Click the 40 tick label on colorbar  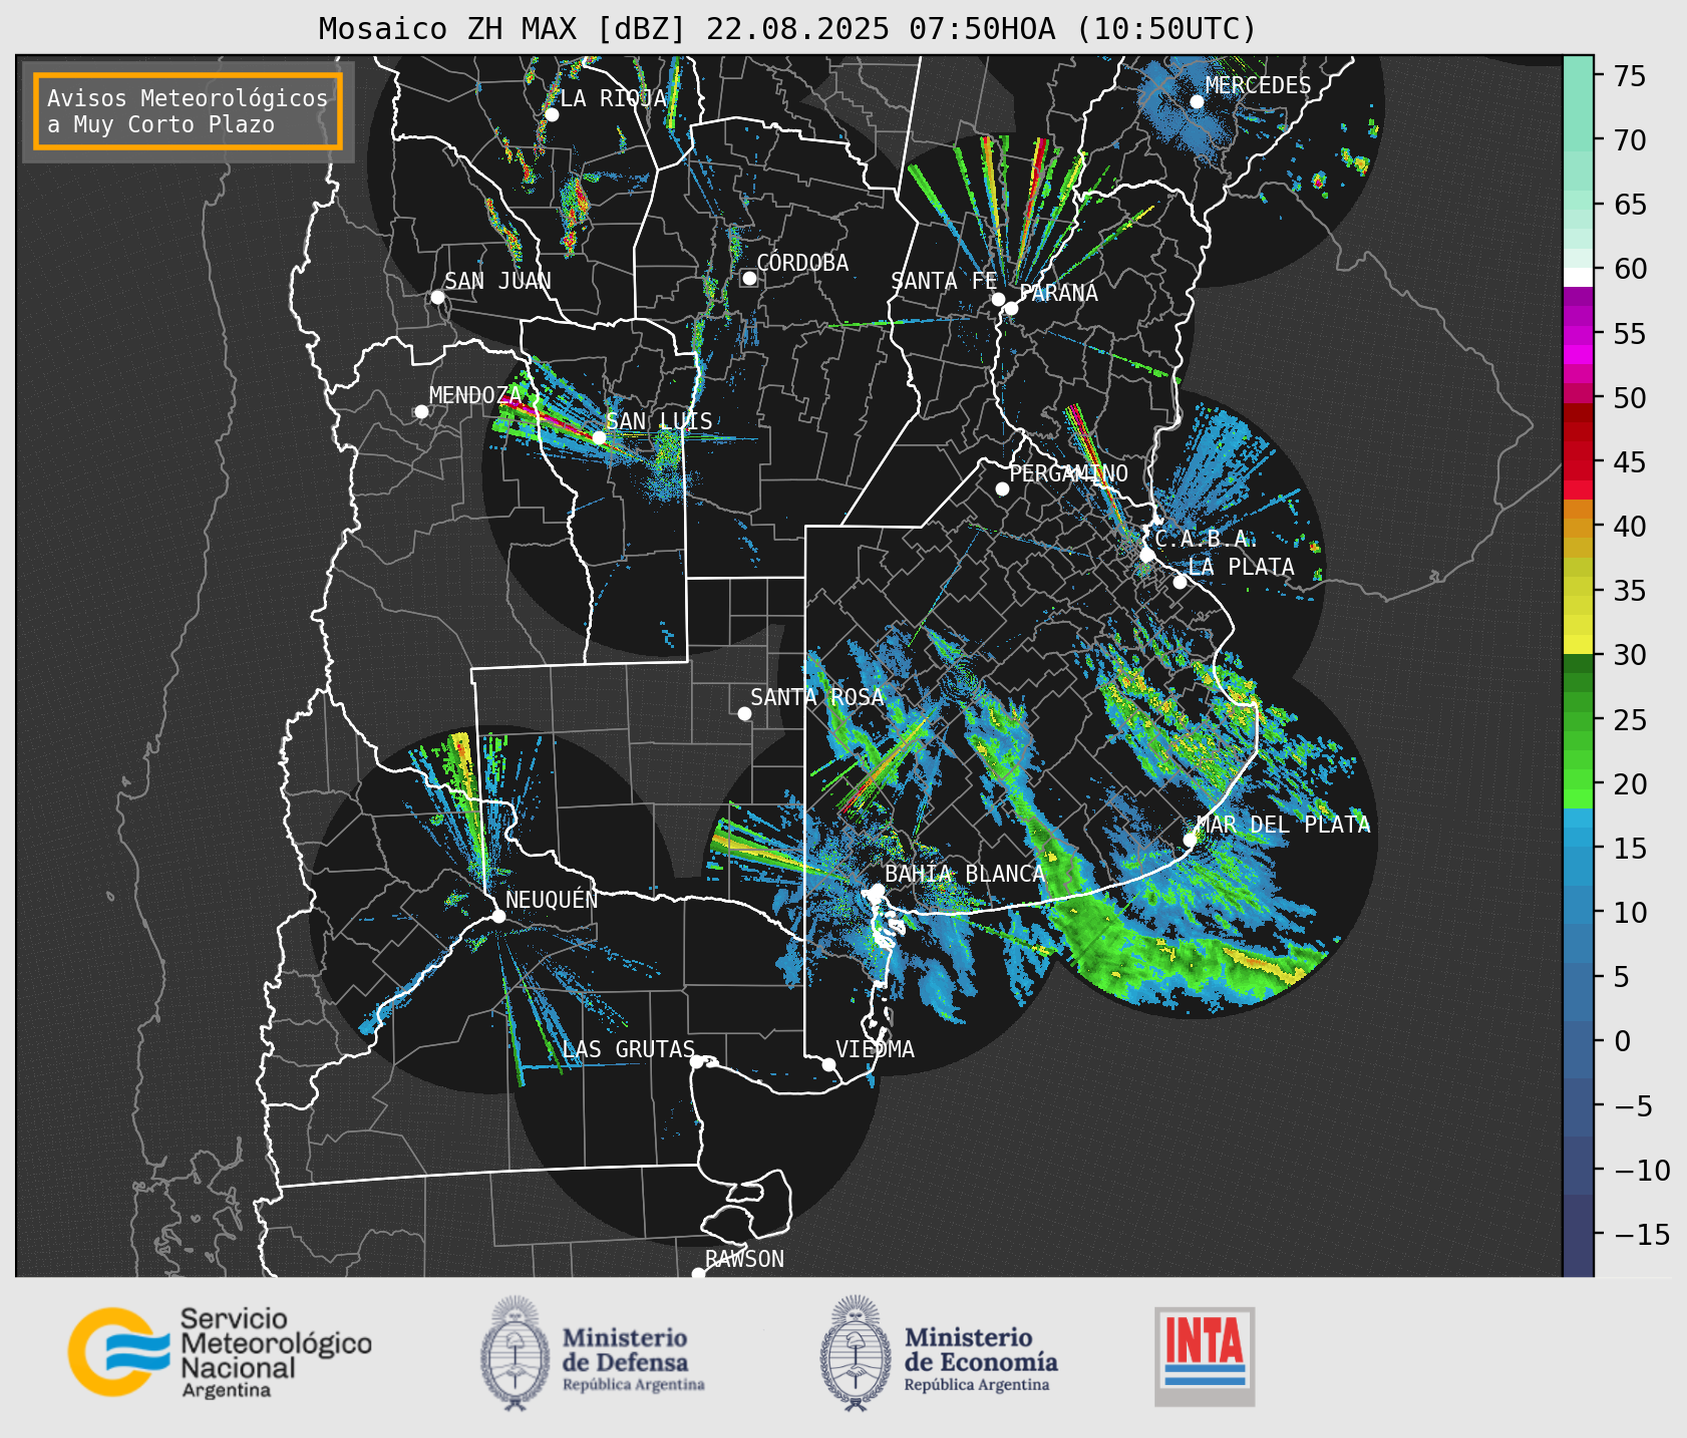pos(1630,526)
